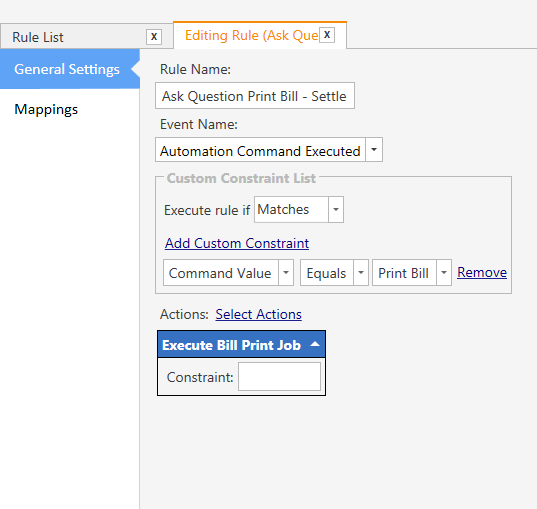
Task: Click the Matches combo box text
Action: click(x=283, y=210)
